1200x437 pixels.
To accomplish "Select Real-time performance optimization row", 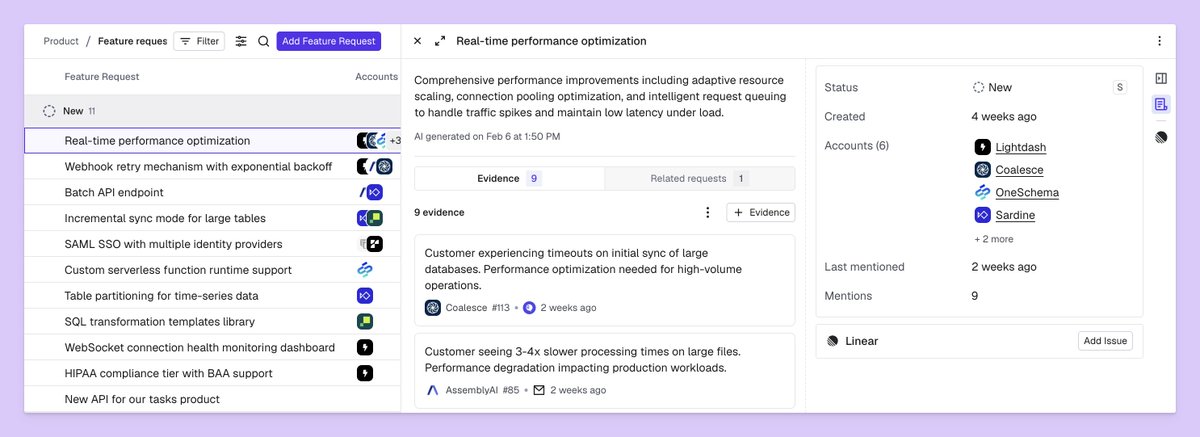I will click(212, 141).
